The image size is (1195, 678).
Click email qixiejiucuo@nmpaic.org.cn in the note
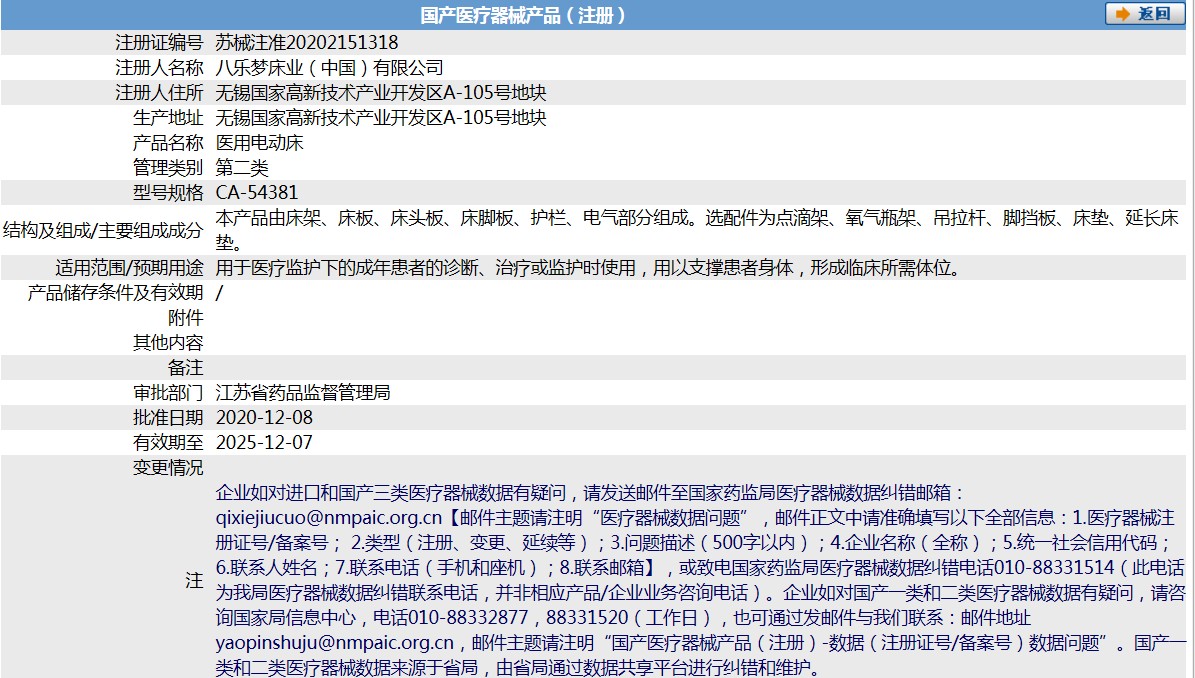coord(328,518)
